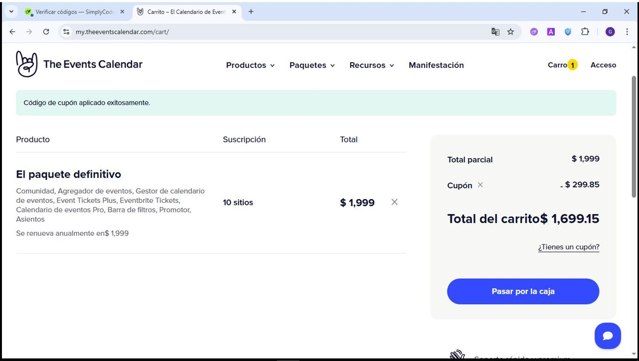
Task: Remove the applied coupon
Action: (x=480, y=185)
